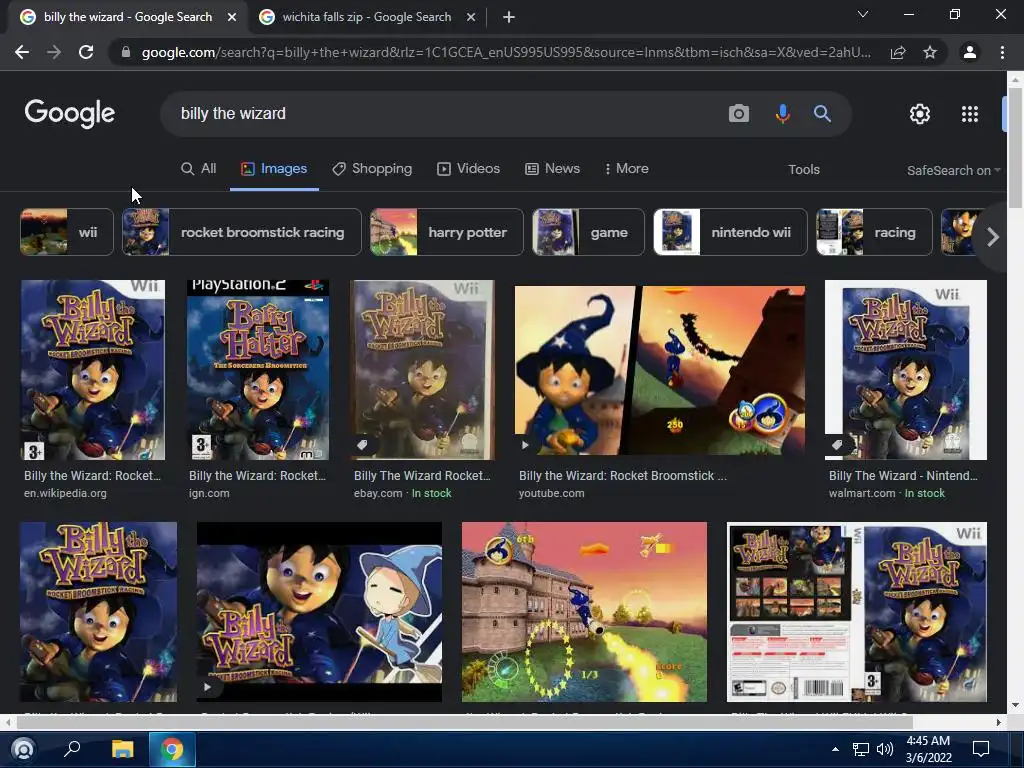Filter by harry potter chip
1024x768 pixels.
click(447, 232)
